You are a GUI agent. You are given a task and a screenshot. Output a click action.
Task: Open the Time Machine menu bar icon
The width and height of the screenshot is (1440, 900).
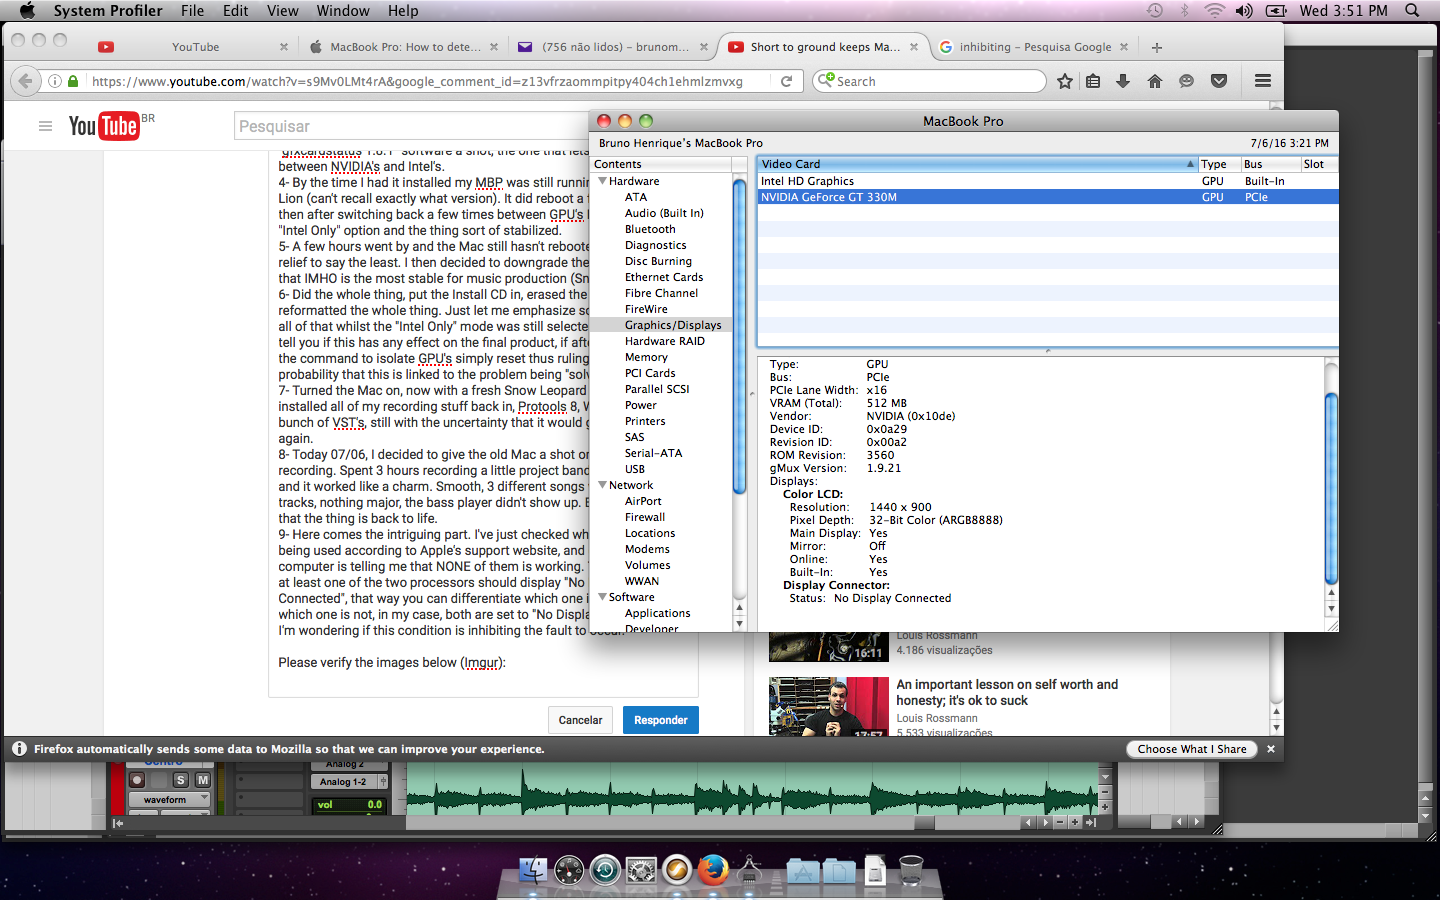click(x=1155, y=10)
